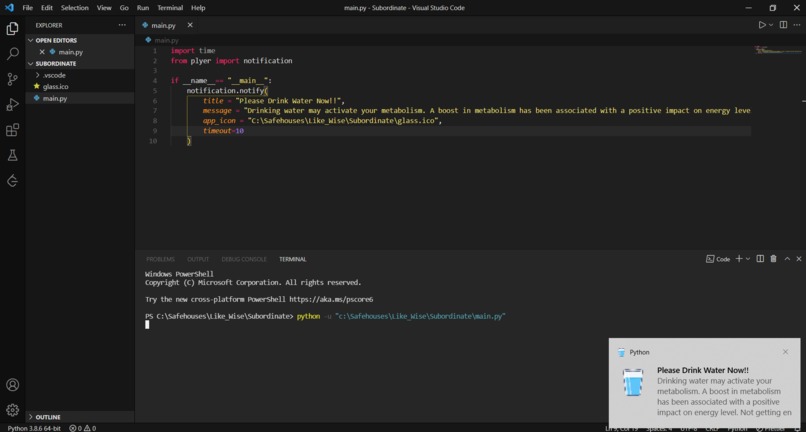Open the Manage settings gear icon

12,410
